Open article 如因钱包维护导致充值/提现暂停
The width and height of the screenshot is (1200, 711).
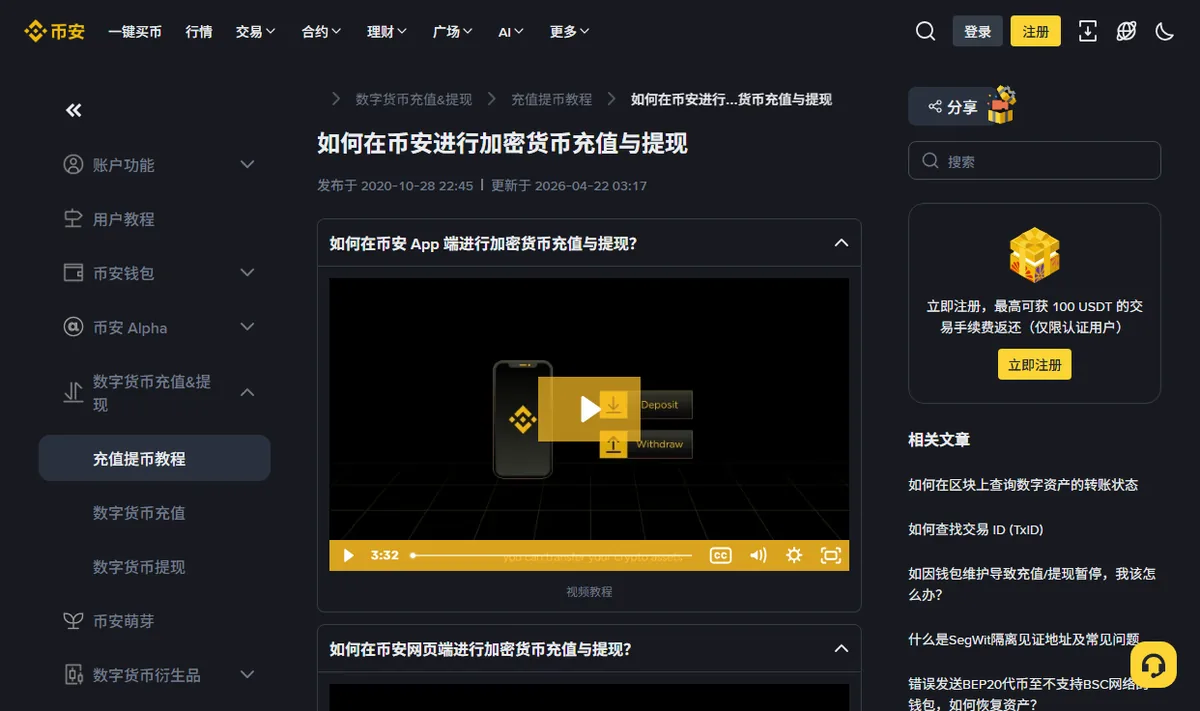[x=1032, y=584]
